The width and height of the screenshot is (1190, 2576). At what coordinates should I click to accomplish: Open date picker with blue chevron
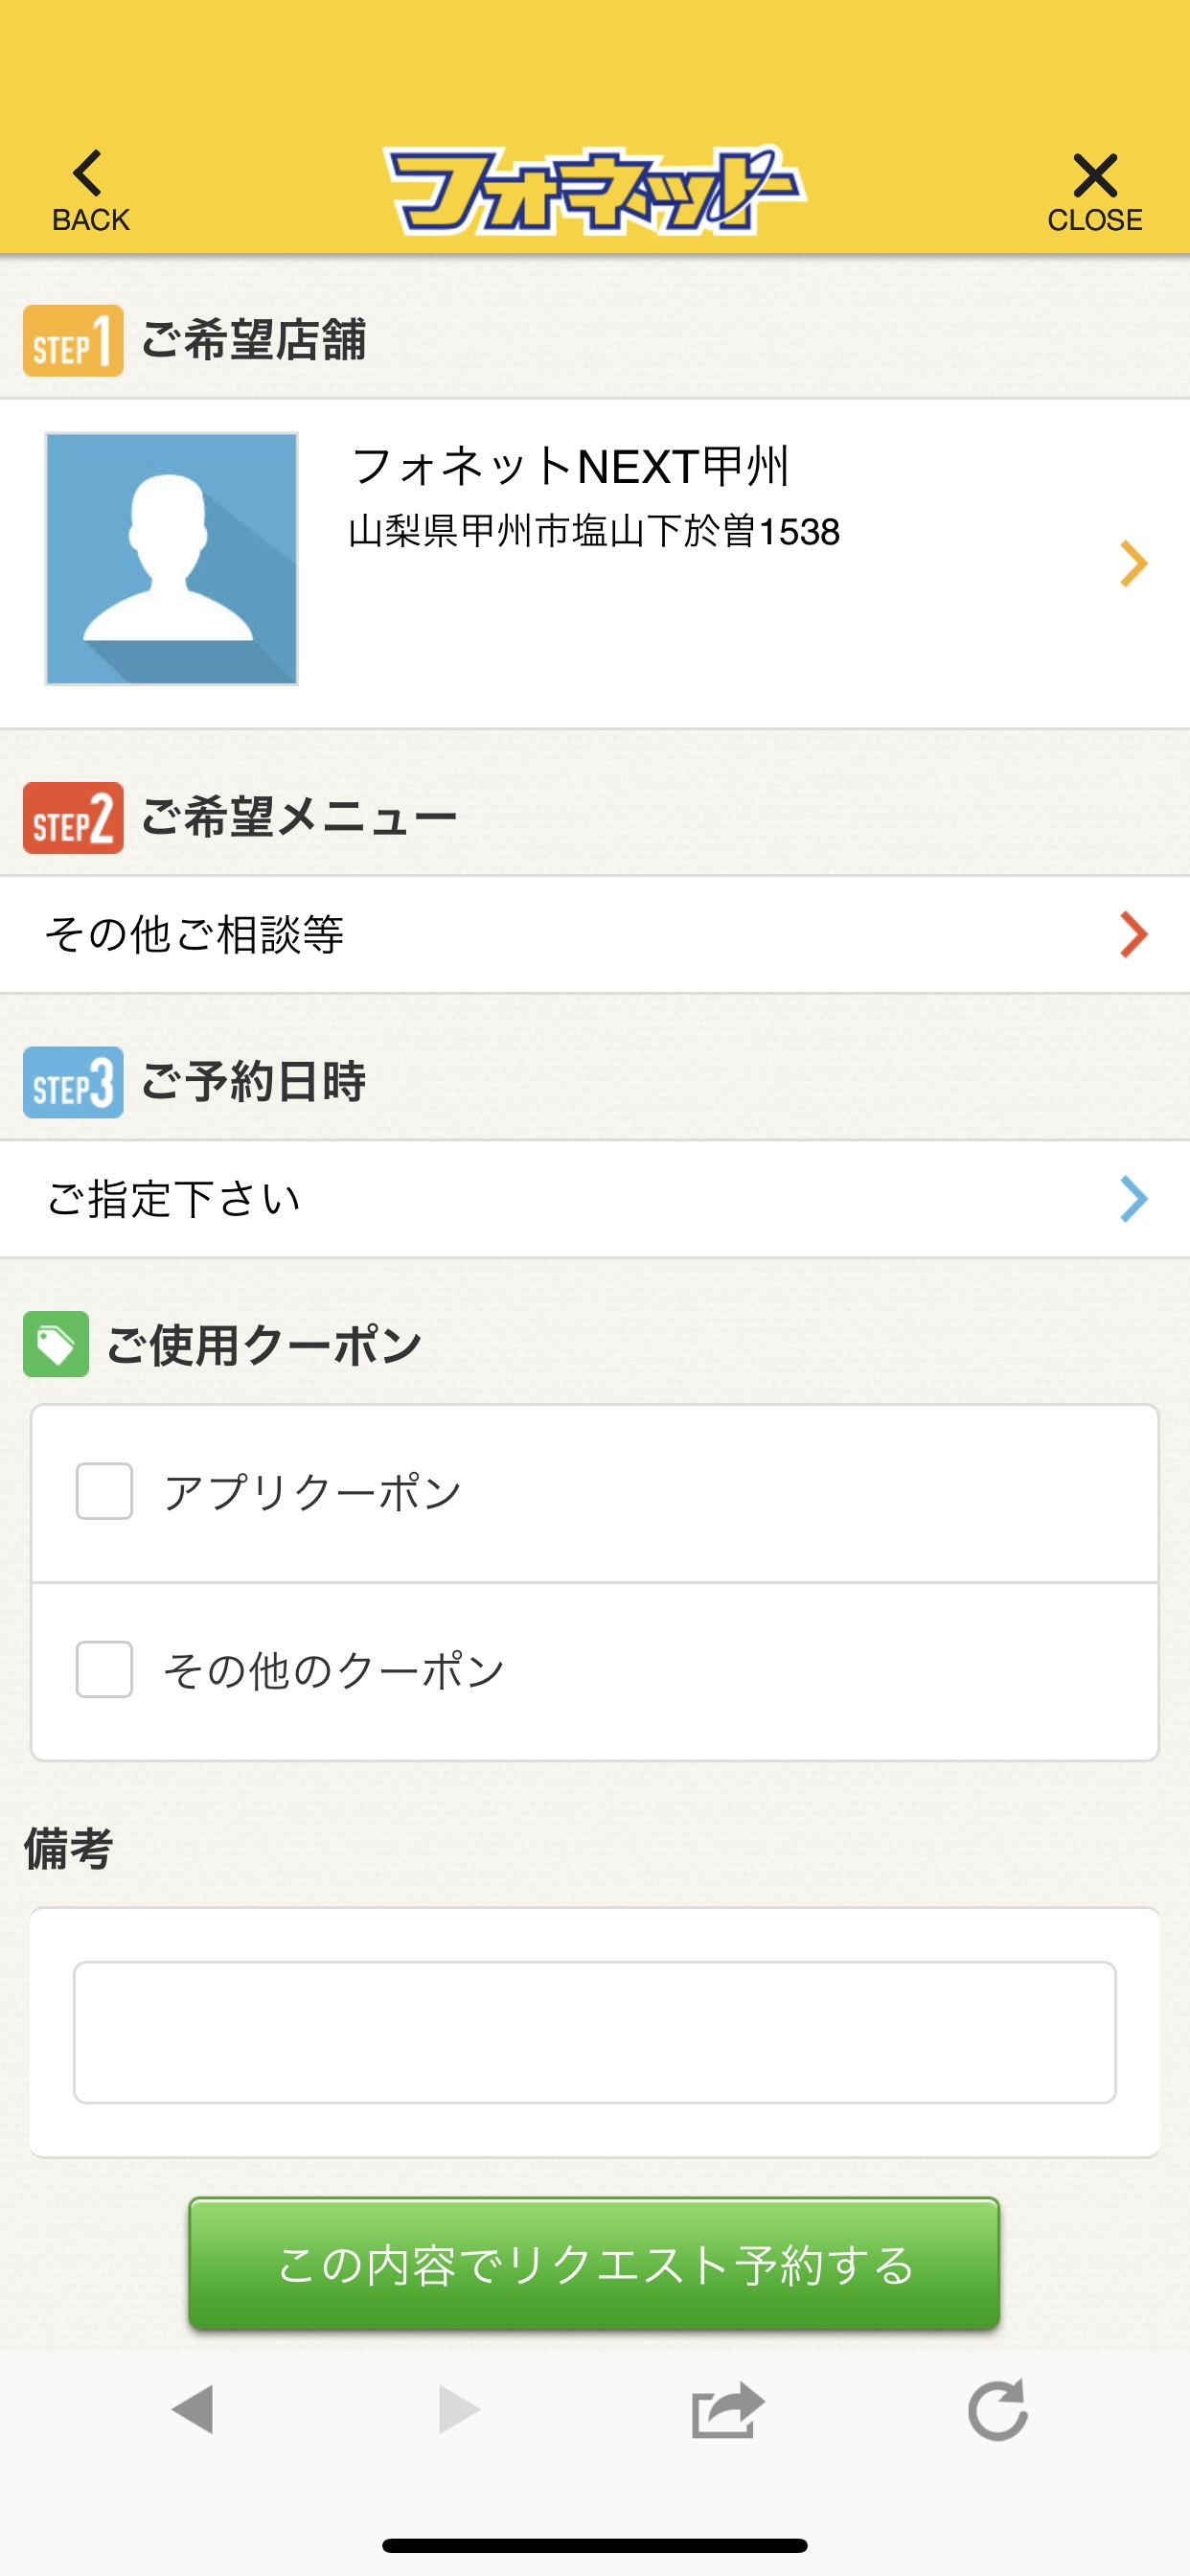coord(1133,1199)
